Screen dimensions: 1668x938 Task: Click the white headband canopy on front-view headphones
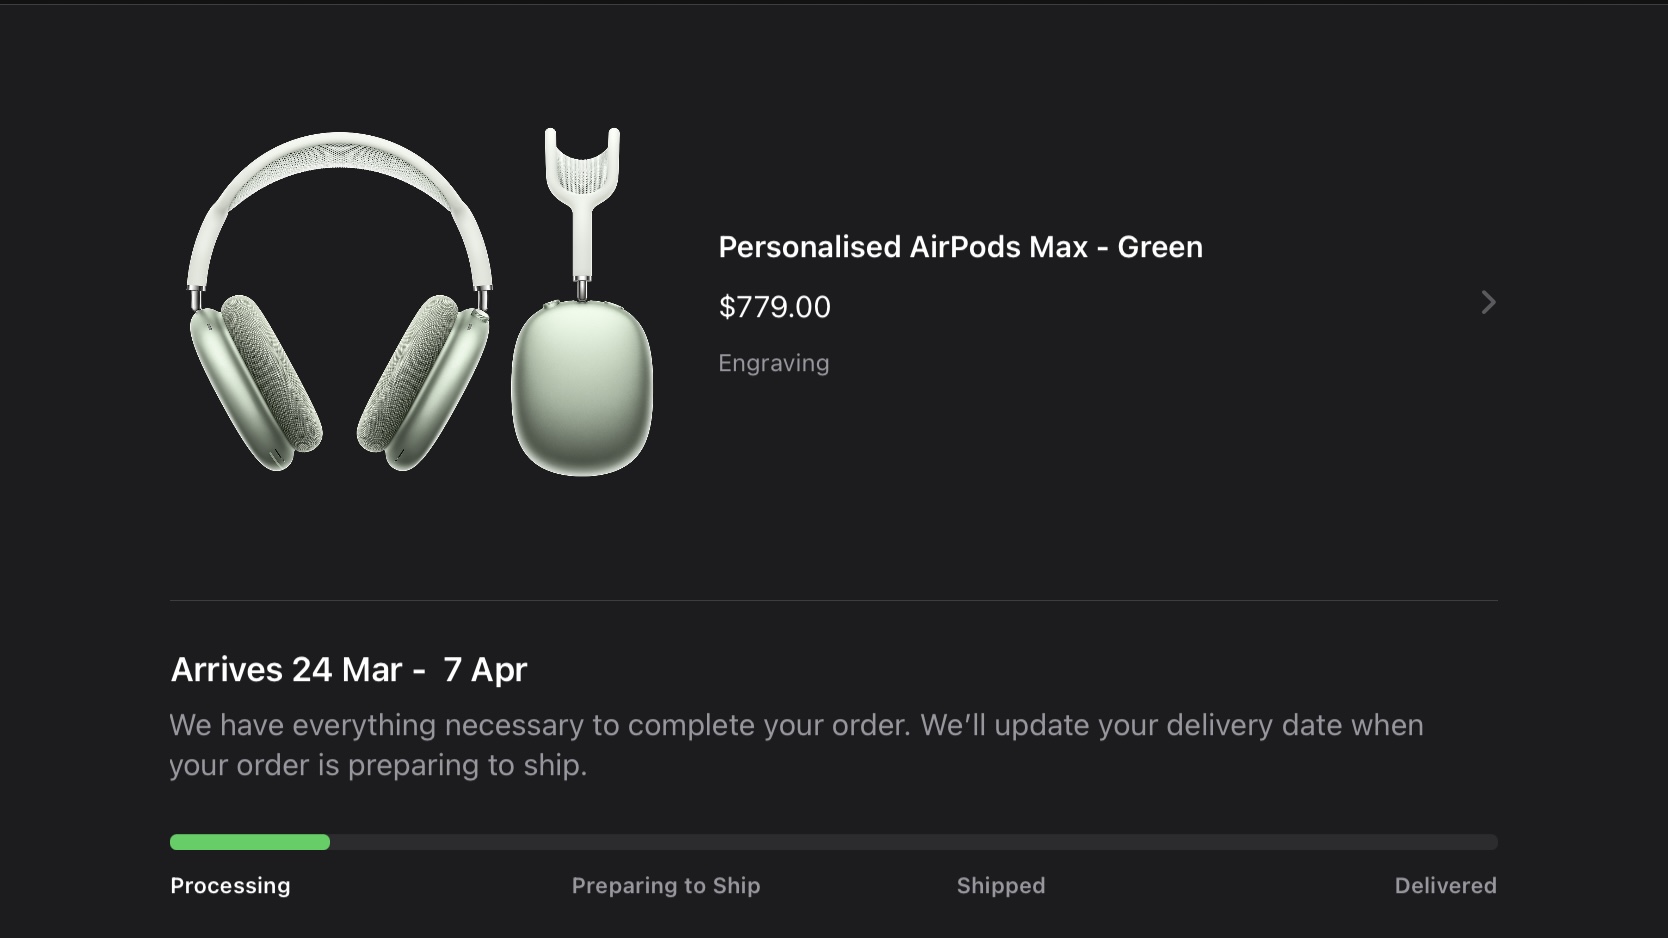click(x=339, y=160)
